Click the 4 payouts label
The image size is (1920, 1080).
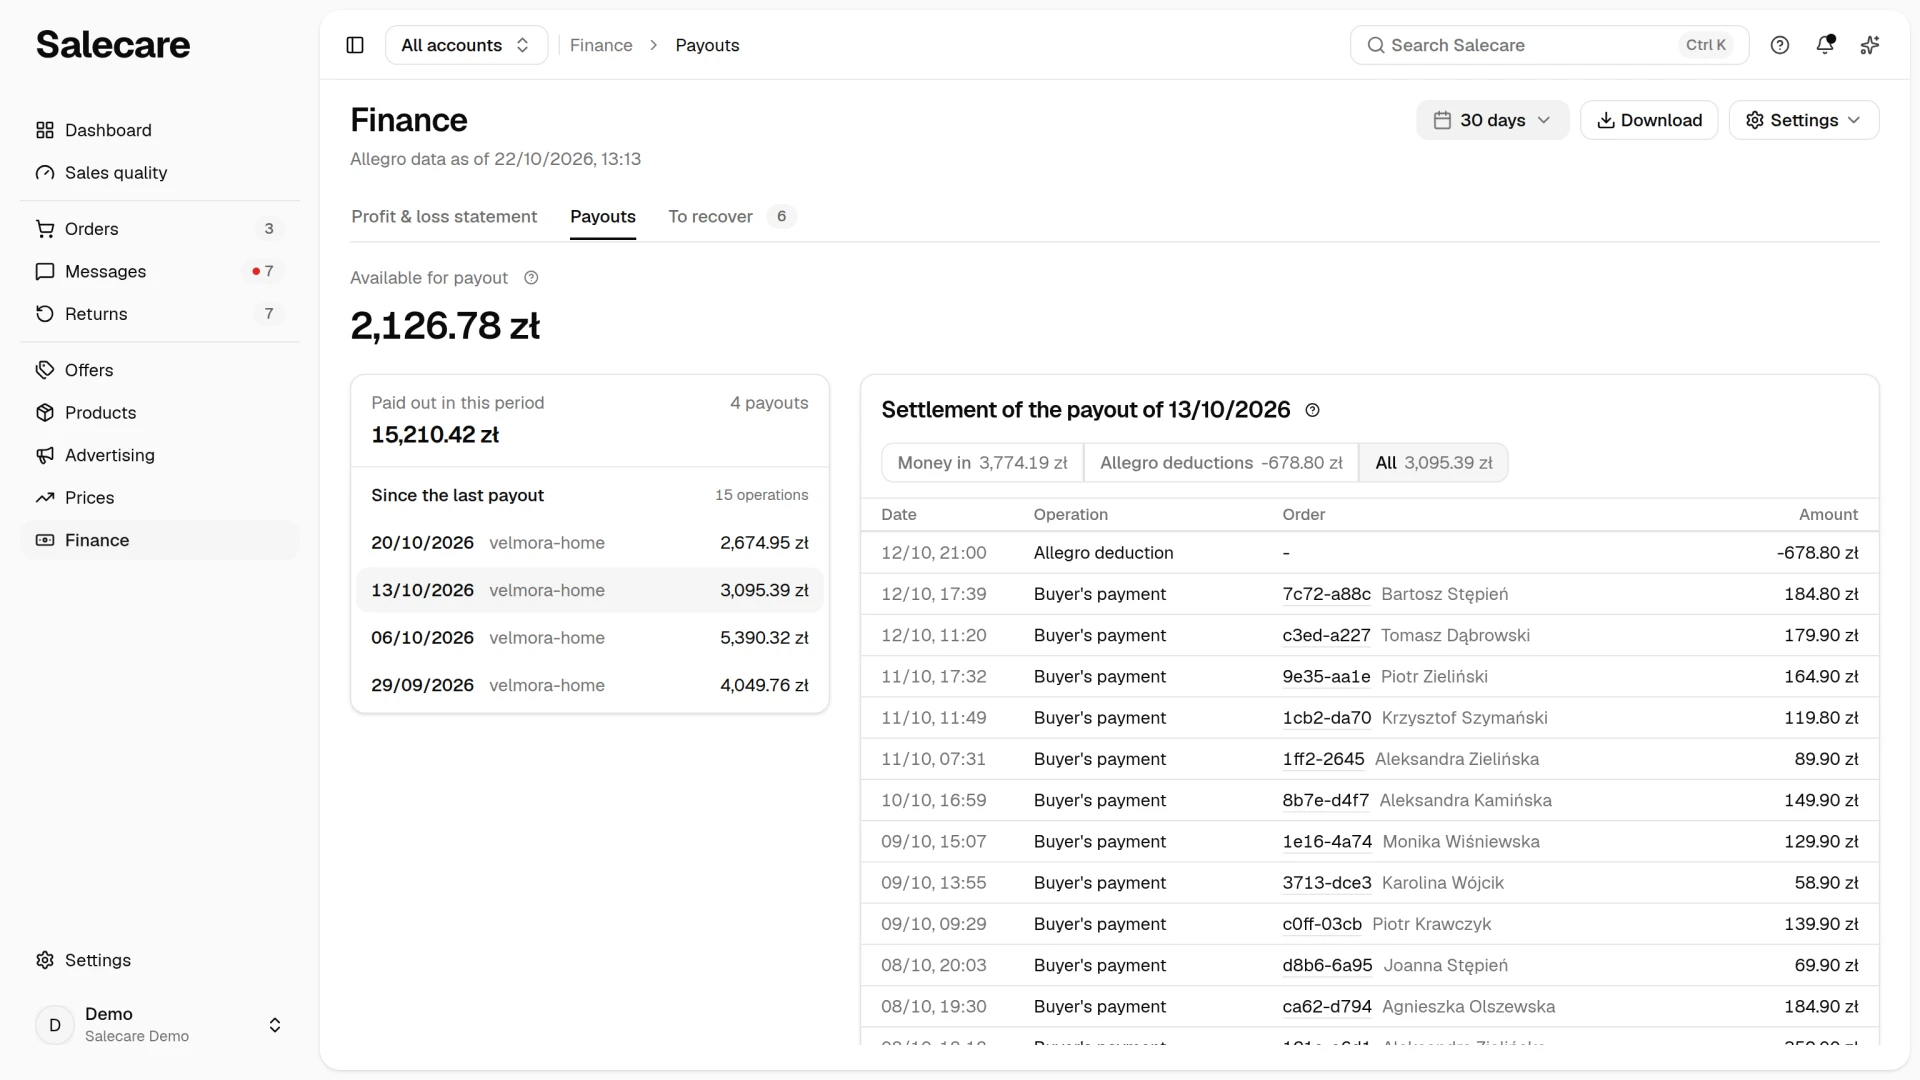coord(769,403)
